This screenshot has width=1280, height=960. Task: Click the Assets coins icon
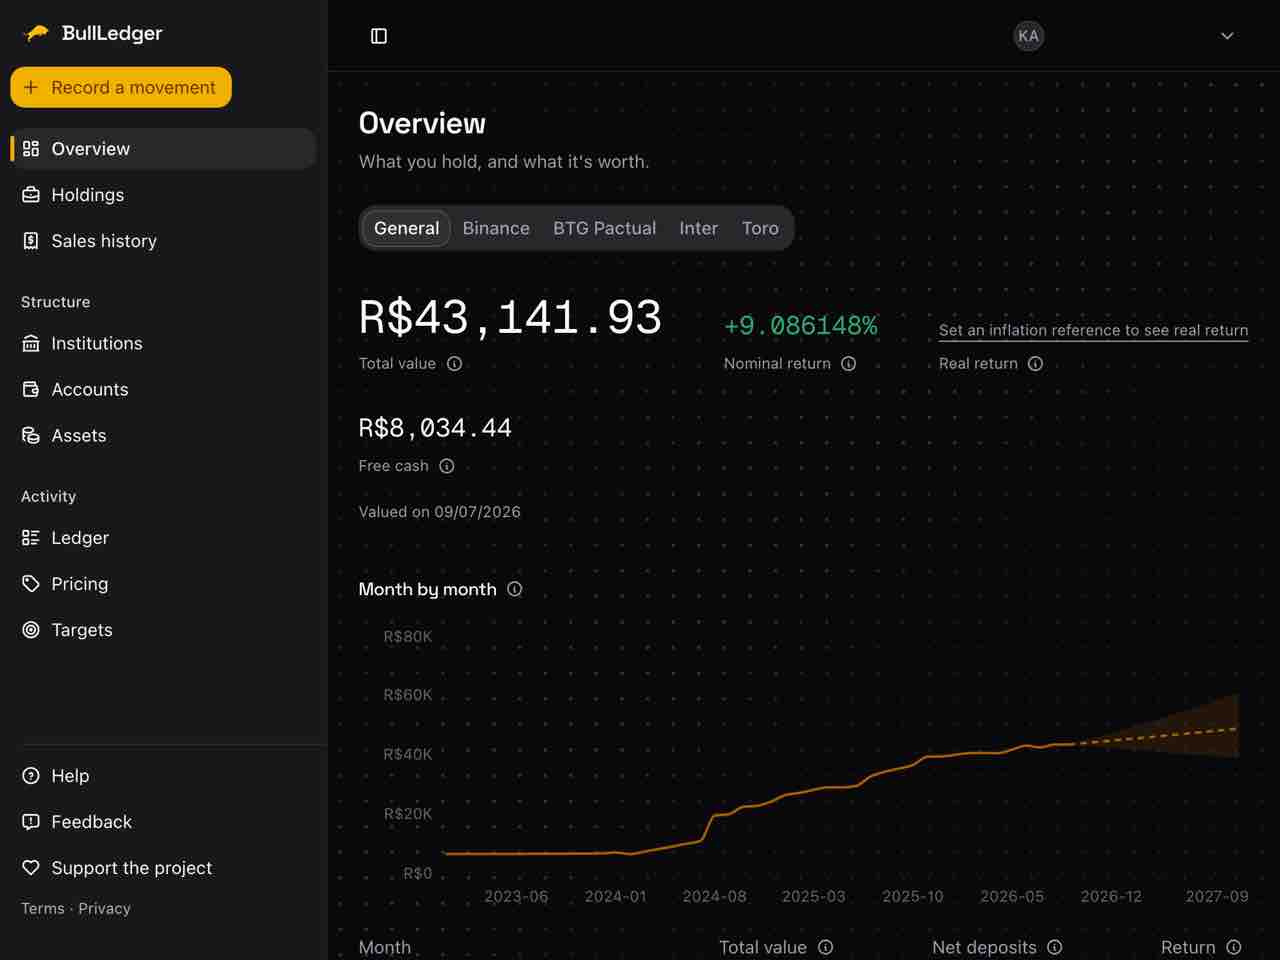tap(31, 435)
